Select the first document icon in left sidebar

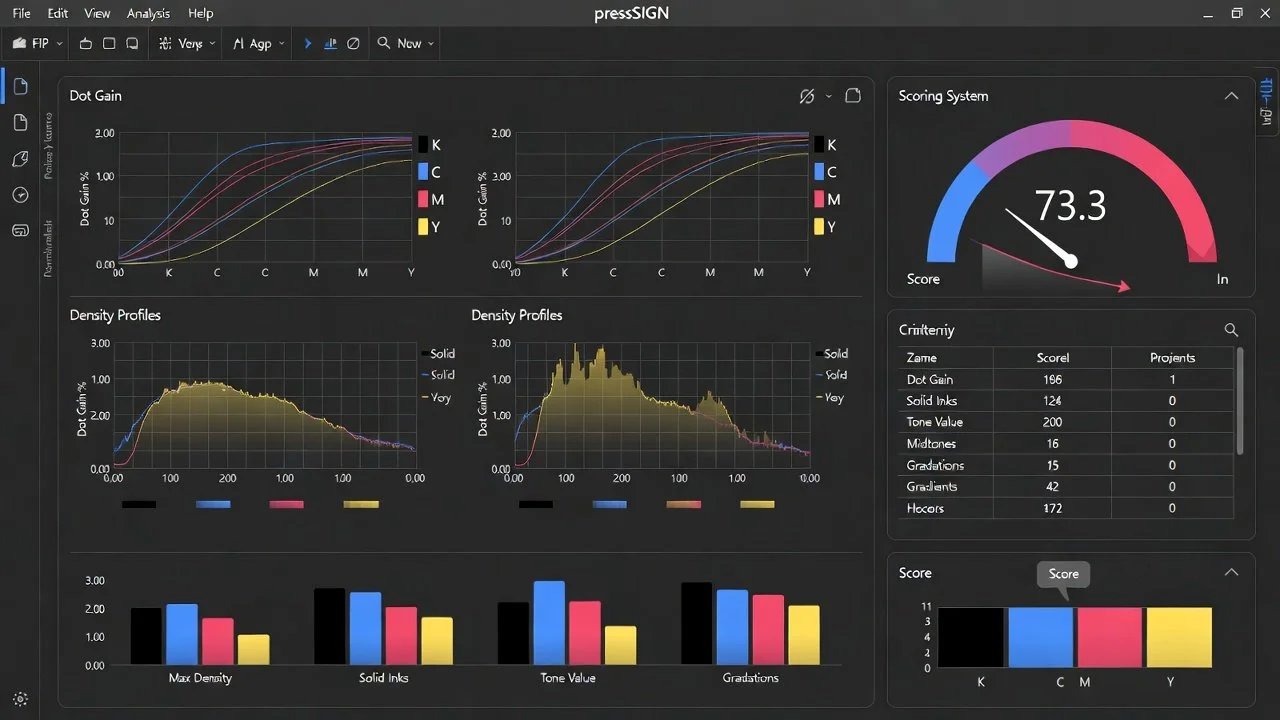(x=20, y=86)
